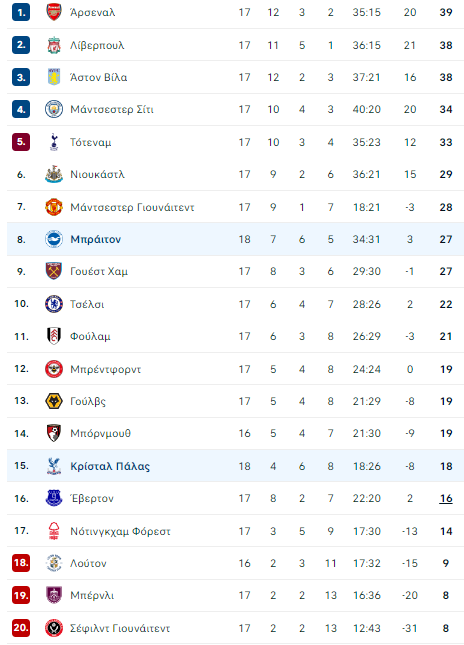This screenshot has width=464, height=645.
Task: Open the Σέφιλντ Γιουνάιτεντ team name
Action: 120,628
